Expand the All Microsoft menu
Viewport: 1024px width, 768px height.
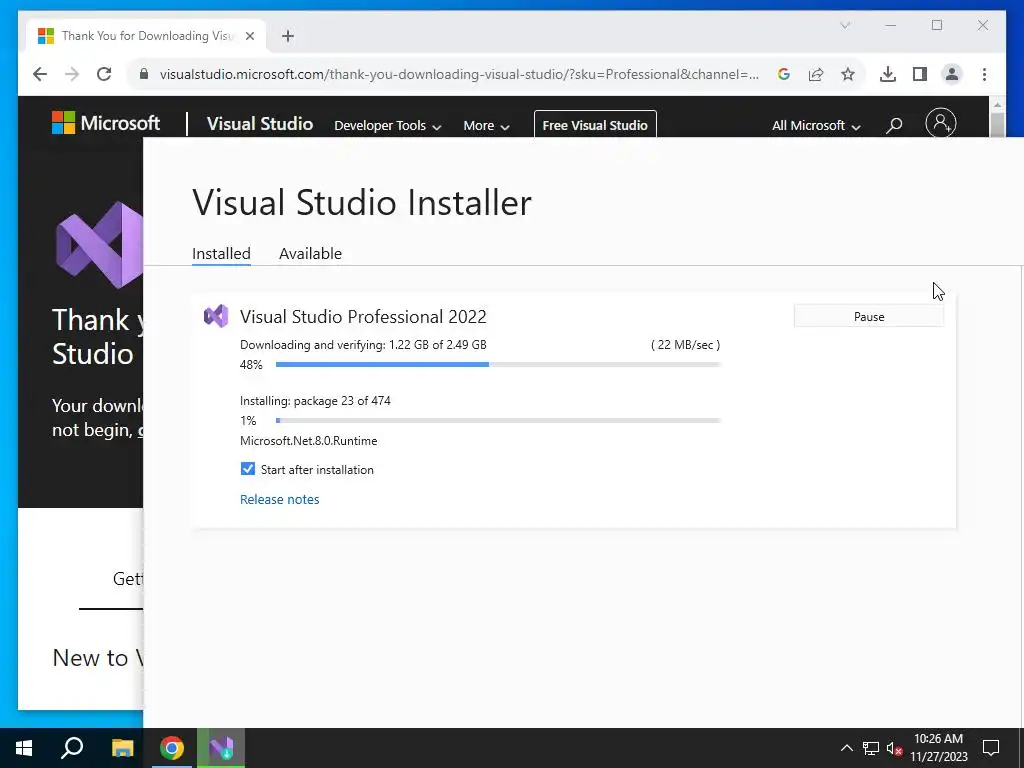click(x=816, y=125)
